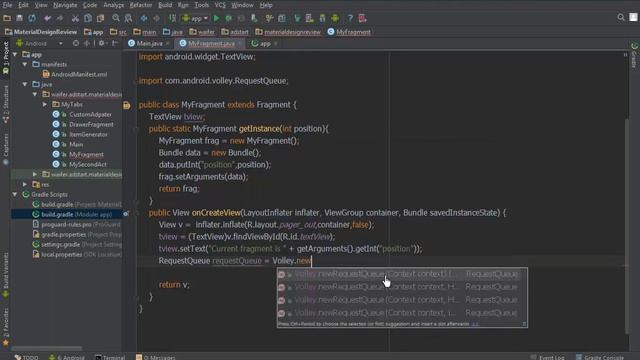Expand the res folder node
This screenshot has width=640, height=360.
coord(25,184)
